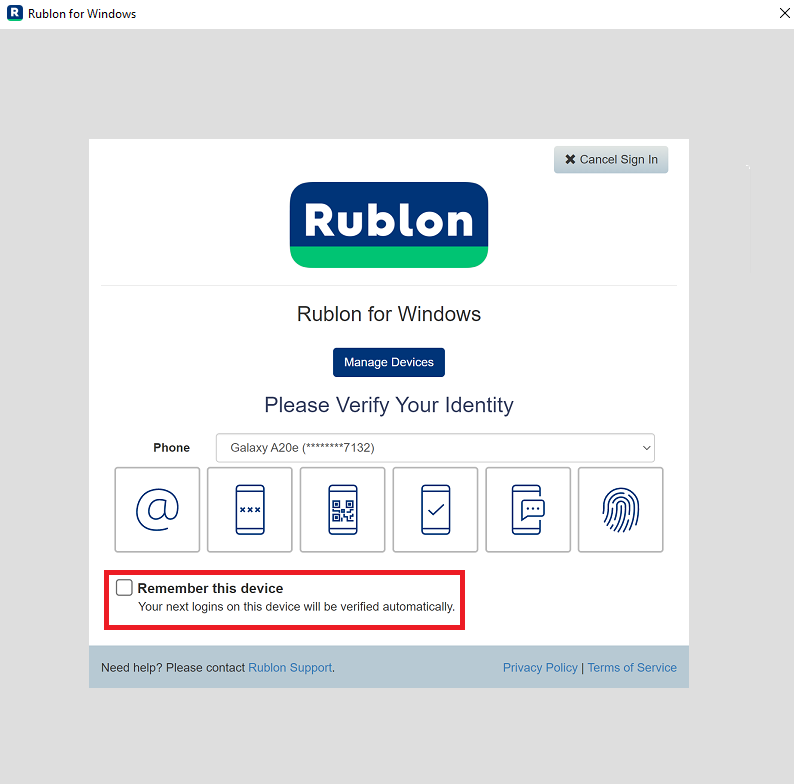This screenshot has width=794, height=784.
Task: Click the 'Please Verify Your Identity' heading
Action: [x=389, y=405]
